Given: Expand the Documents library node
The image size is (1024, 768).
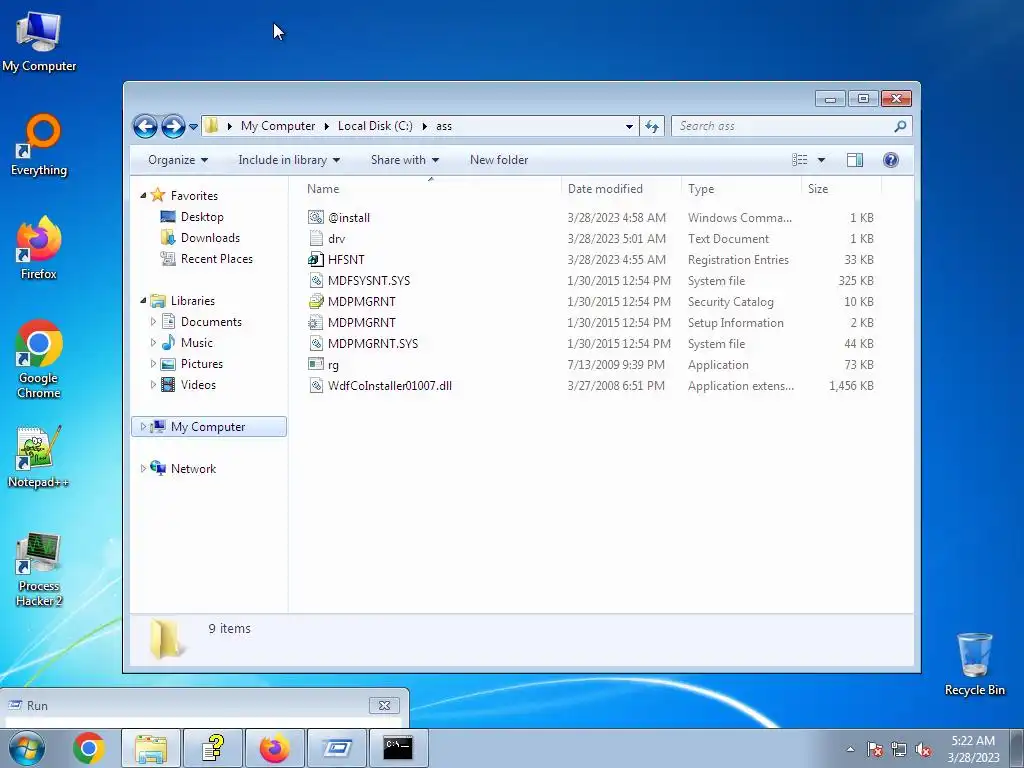Looking at the screenshot, I should pos(153,321).
